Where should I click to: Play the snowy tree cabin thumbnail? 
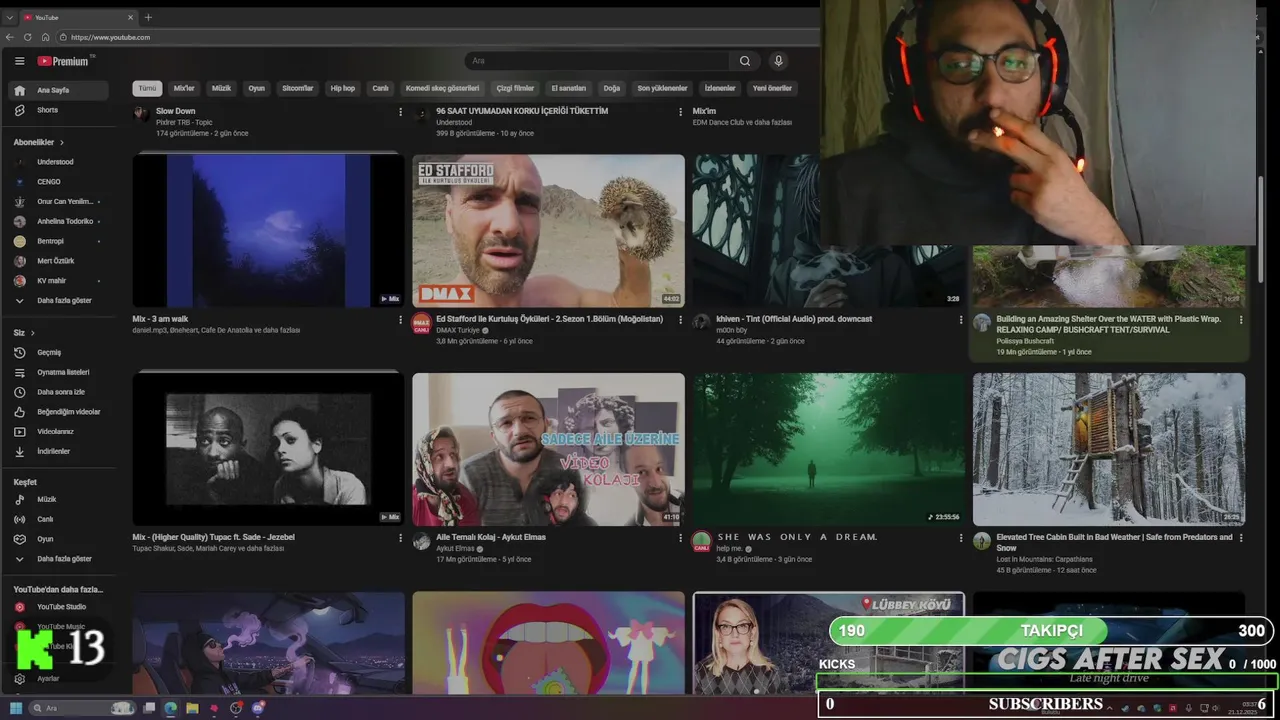[x=1109, y=449]
